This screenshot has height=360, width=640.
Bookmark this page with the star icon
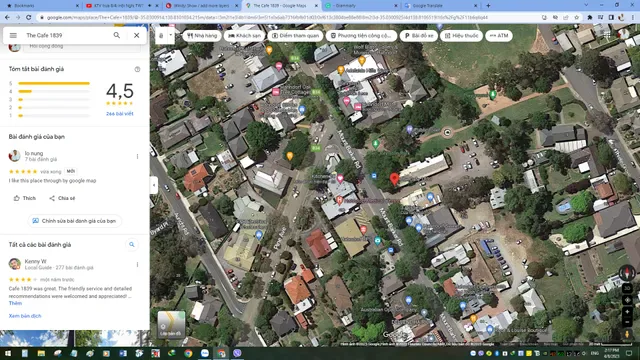(x=576, y=18)
